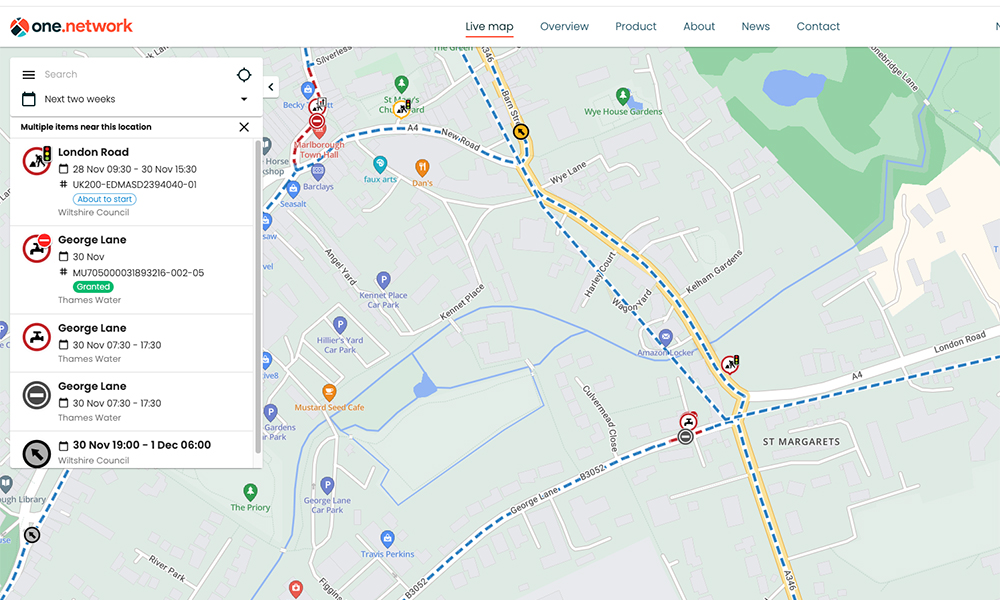Click the no-entry map marker near Town Hall

coord(317,122)
